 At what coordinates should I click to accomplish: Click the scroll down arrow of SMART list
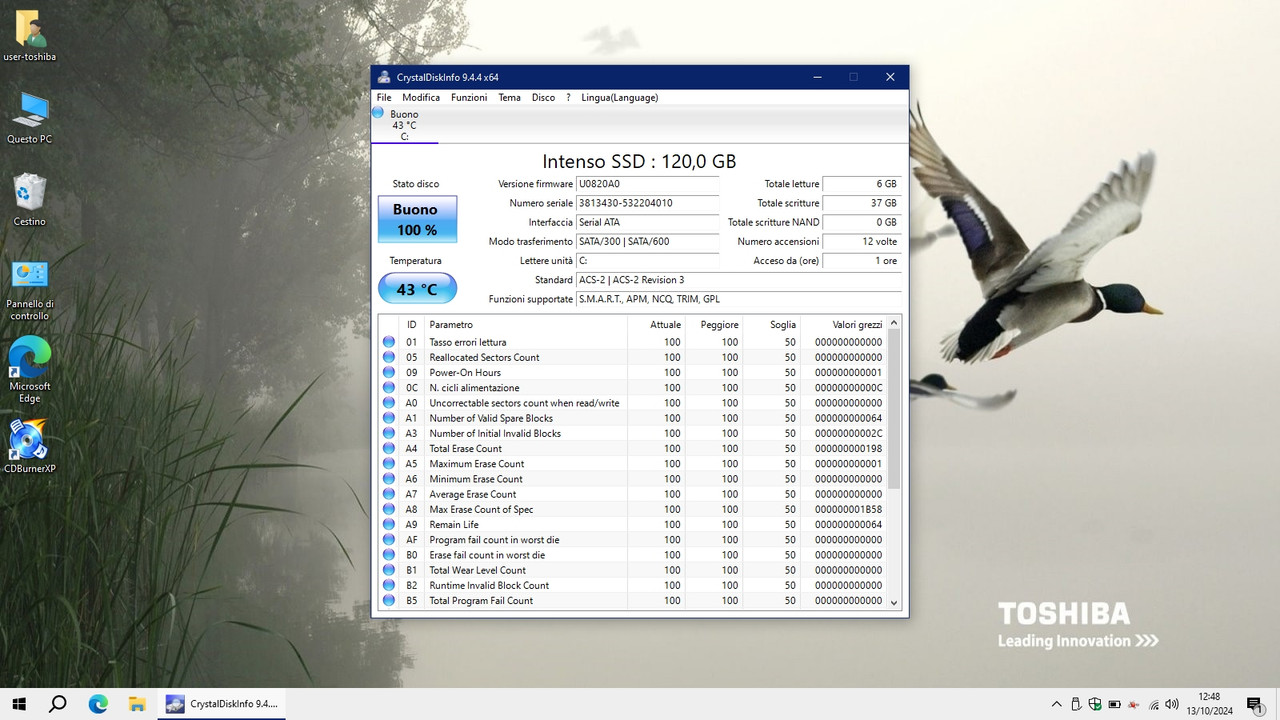pyautogui.click(x=894, y=603)
